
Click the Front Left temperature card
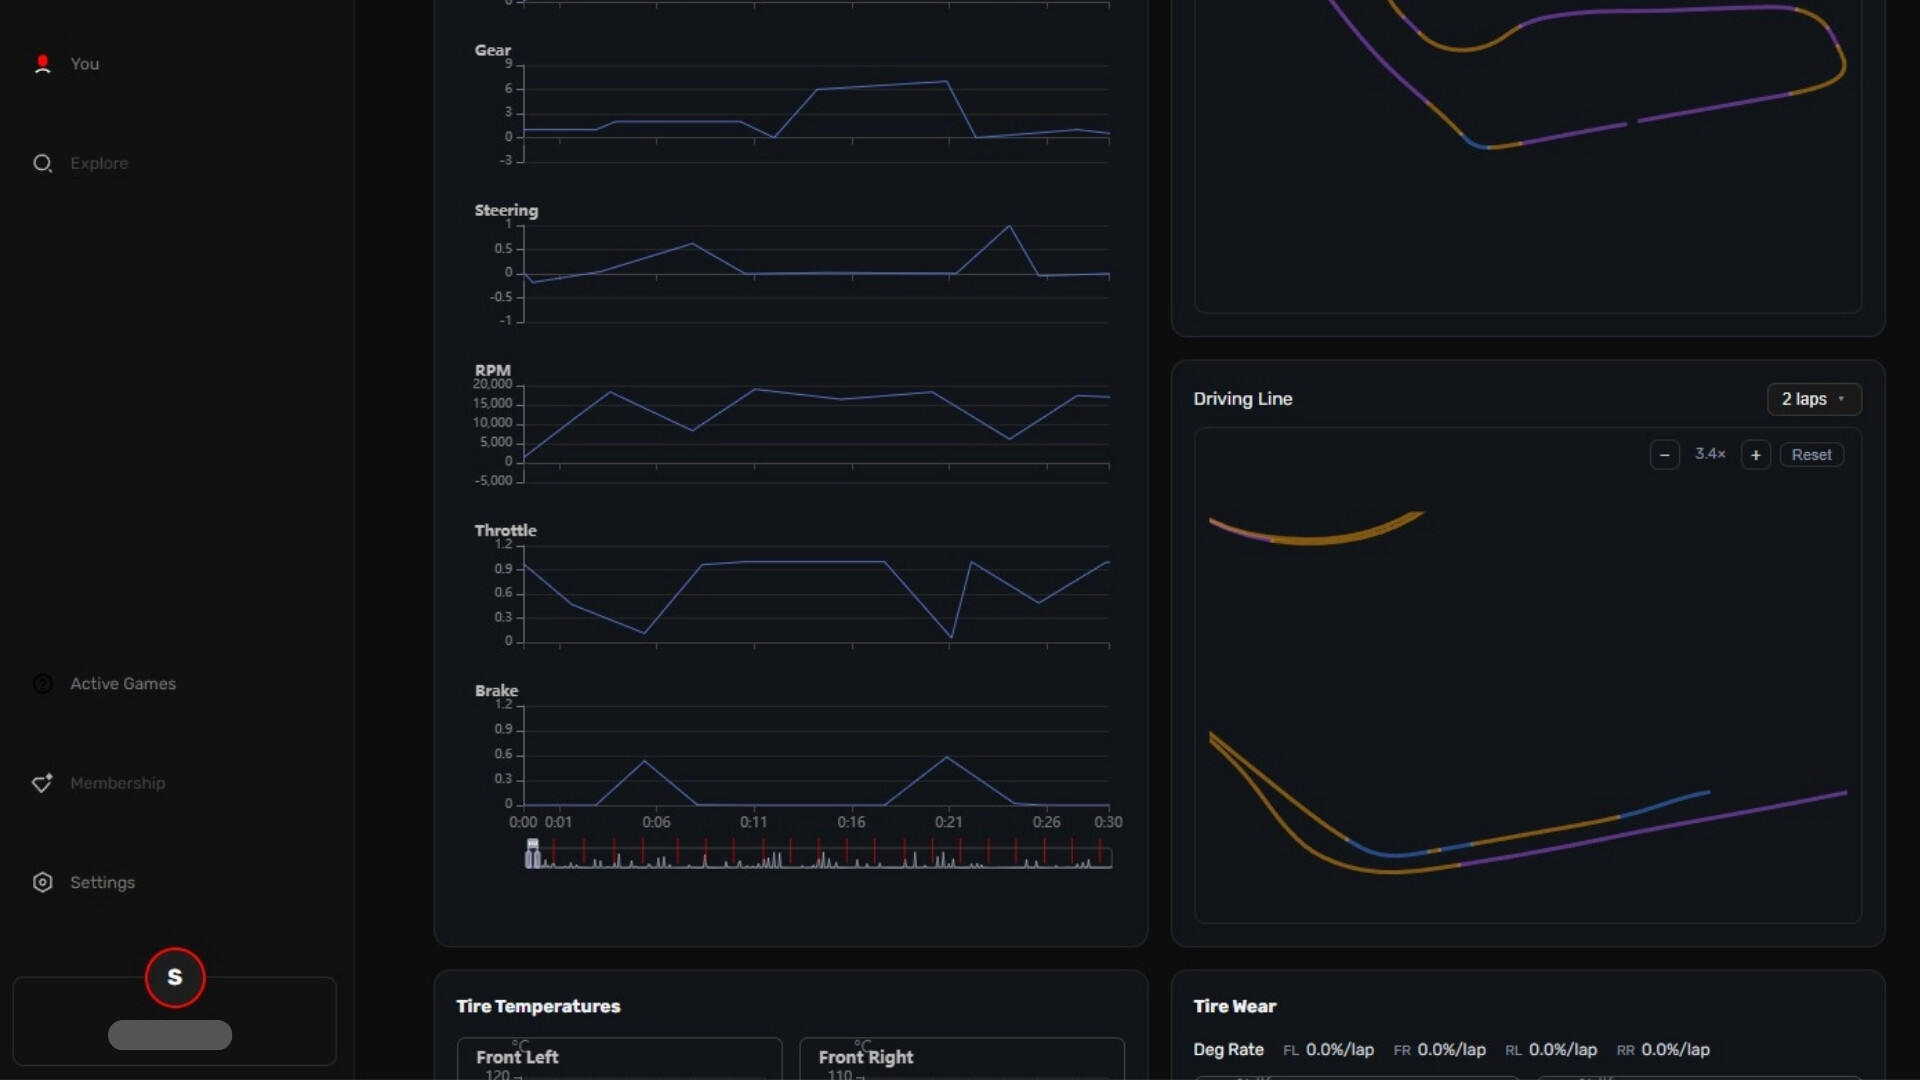[x=619, y=1059]
